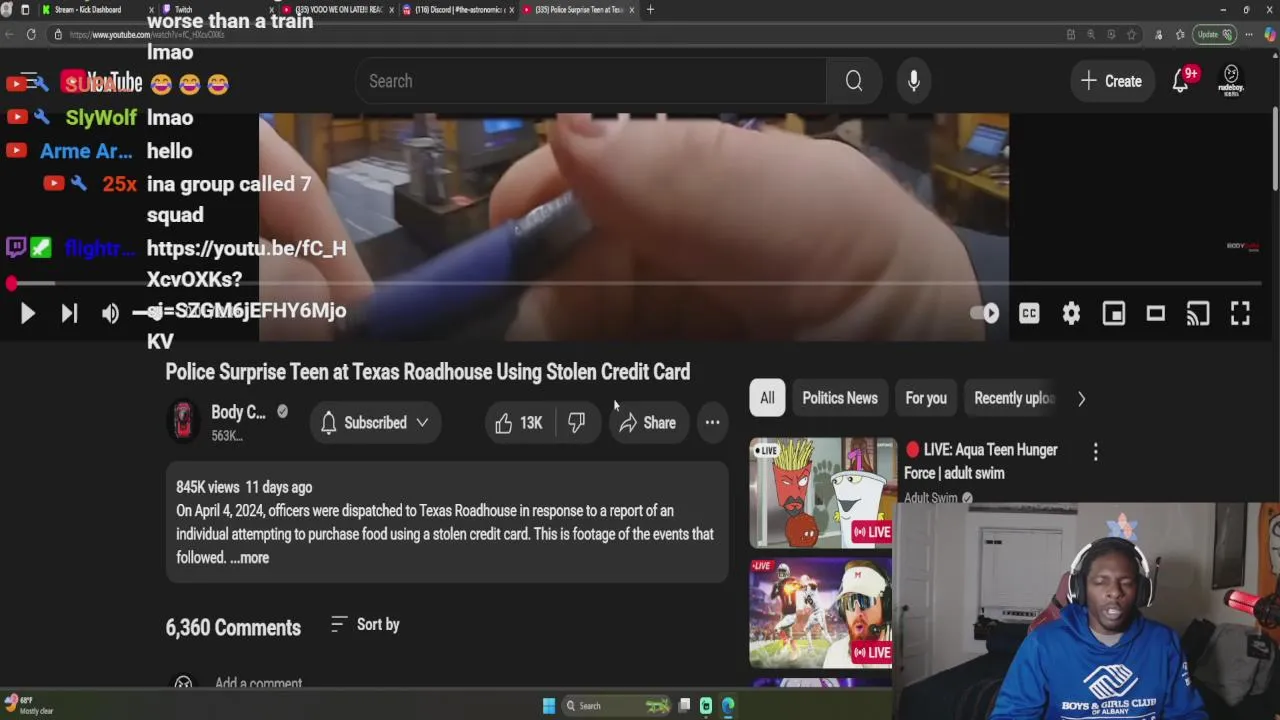Open the notifications bell
This screenshot has width=1280, height=720.
[x=1181, y=82]
